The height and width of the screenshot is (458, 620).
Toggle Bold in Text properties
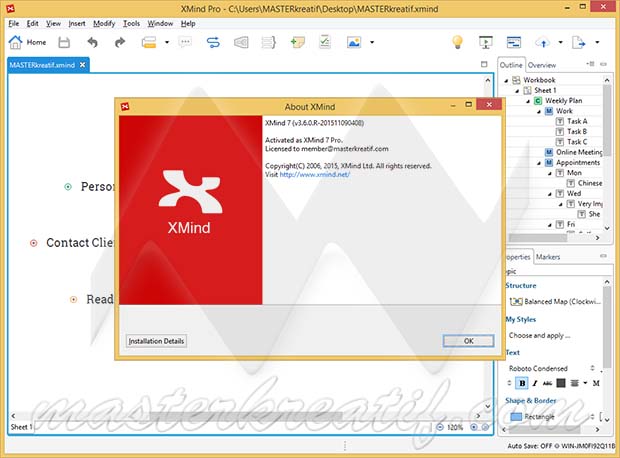point(522,383)
